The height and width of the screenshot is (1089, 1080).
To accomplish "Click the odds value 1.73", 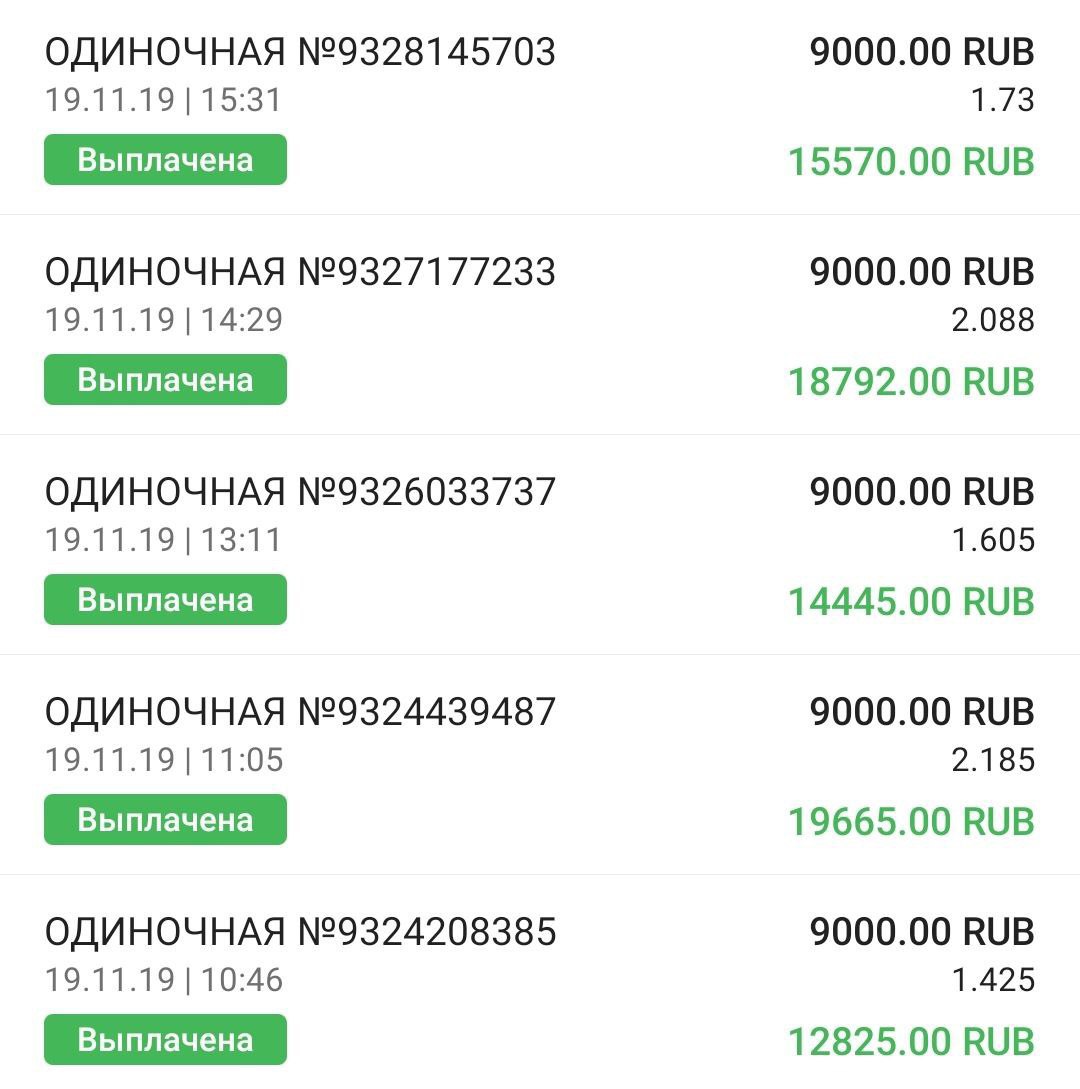I will tap(1002, 100).
